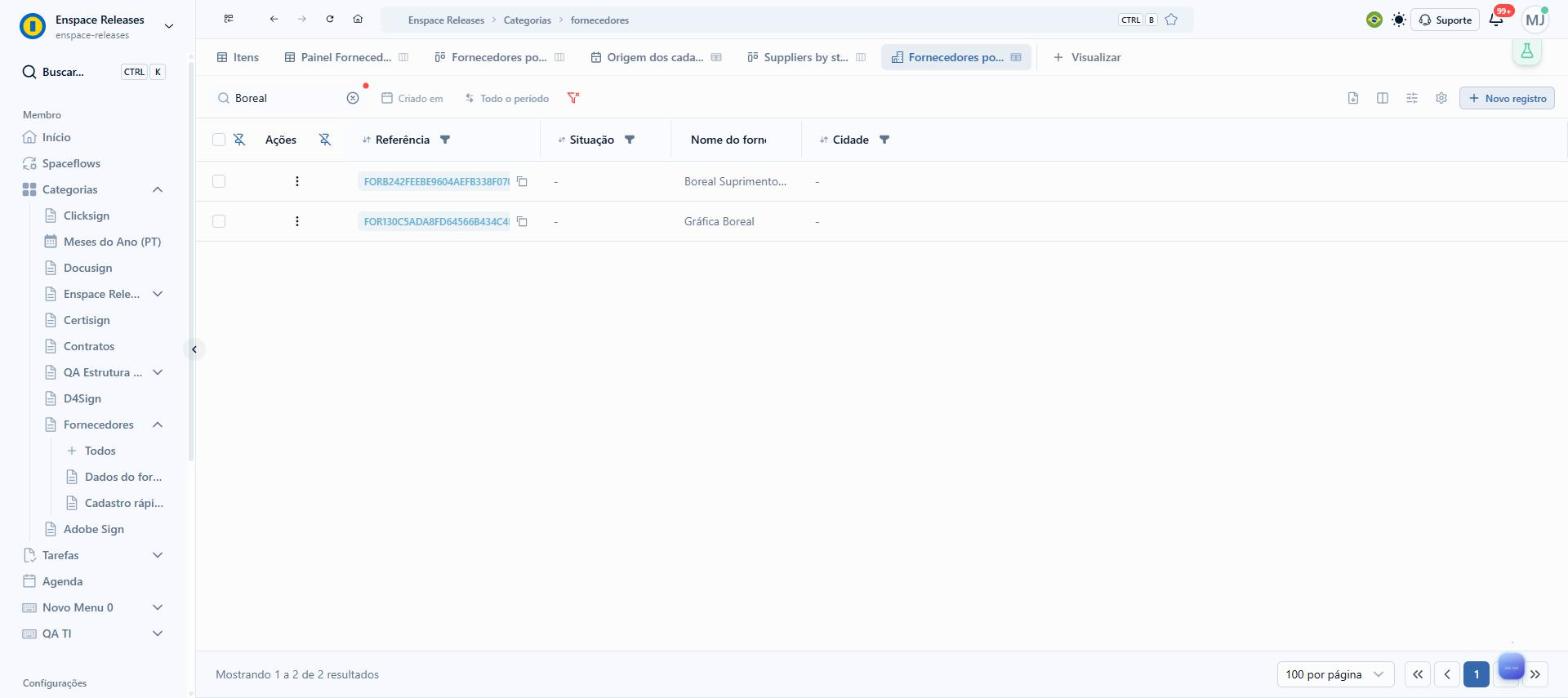Copy the FOR130C5ADA reference

(522, 221)
